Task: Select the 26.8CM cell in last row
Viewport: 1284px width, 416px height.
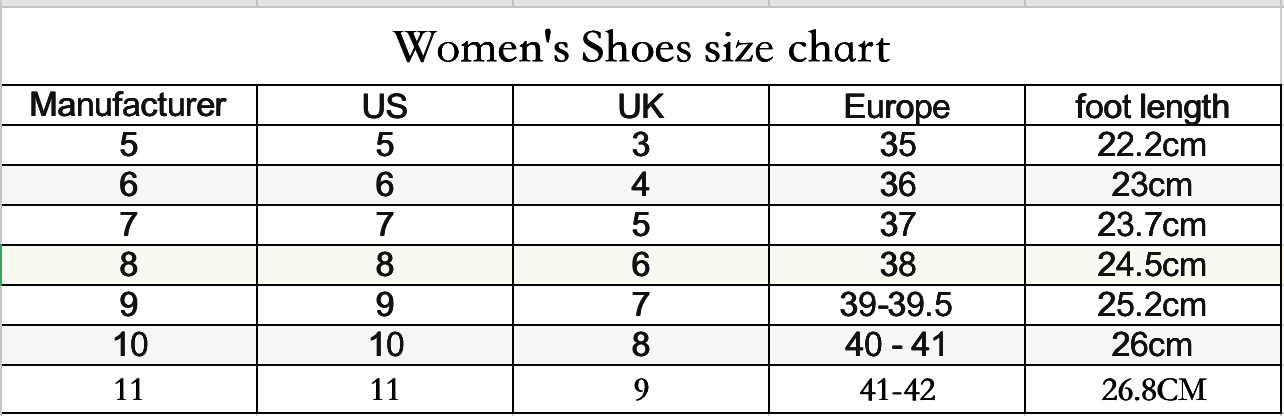Action: pyautogui.click(x=1152, y=389)
